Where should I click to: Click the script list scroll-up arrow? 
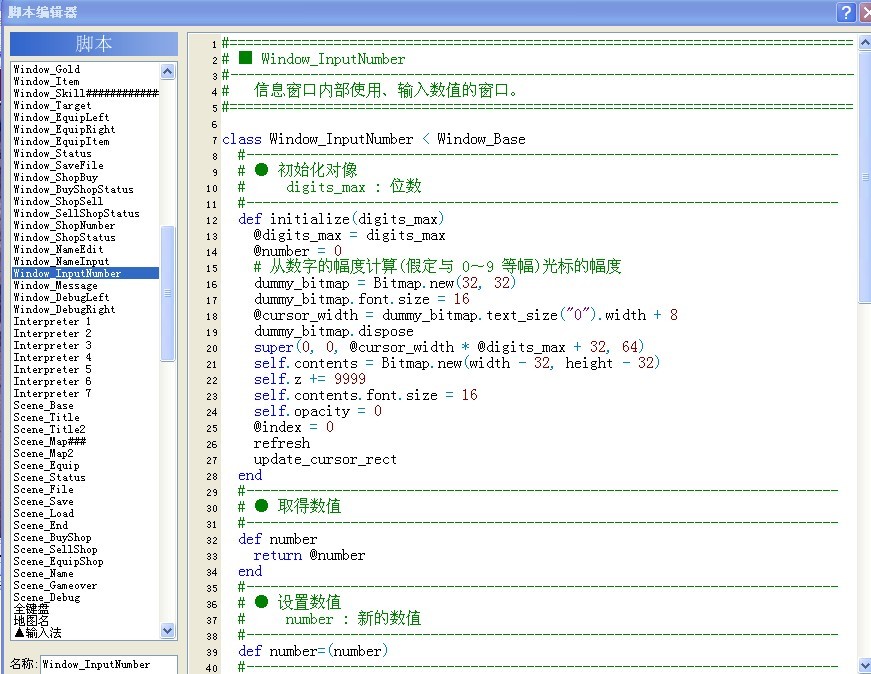pyautogui.click(x=167, y=71)
